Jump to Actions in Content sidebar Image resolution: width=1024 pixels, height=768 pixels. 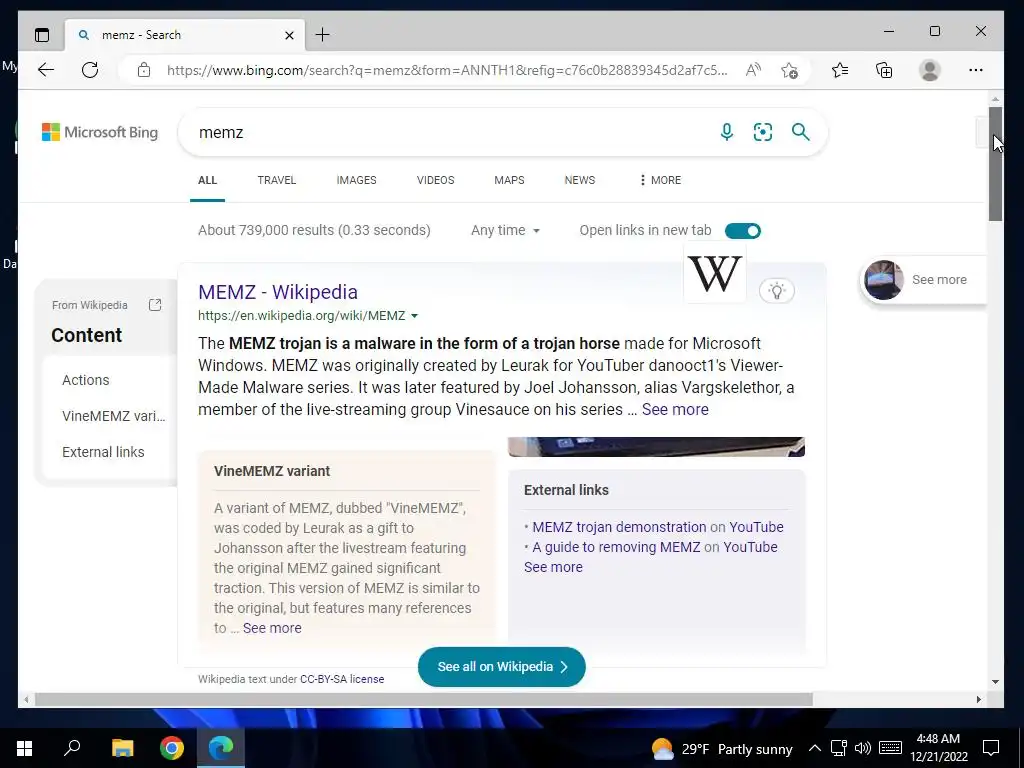[x=86, y=380]
